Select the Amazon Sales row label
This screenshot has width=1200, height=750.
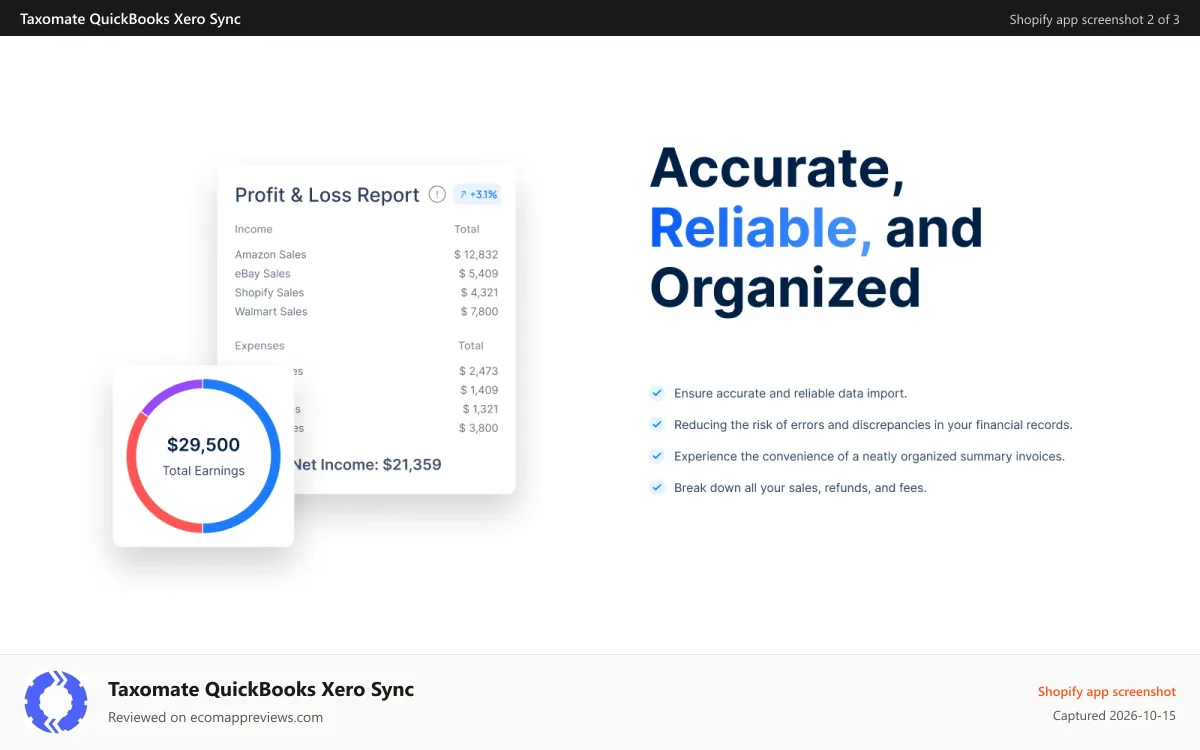click(271, 255)
